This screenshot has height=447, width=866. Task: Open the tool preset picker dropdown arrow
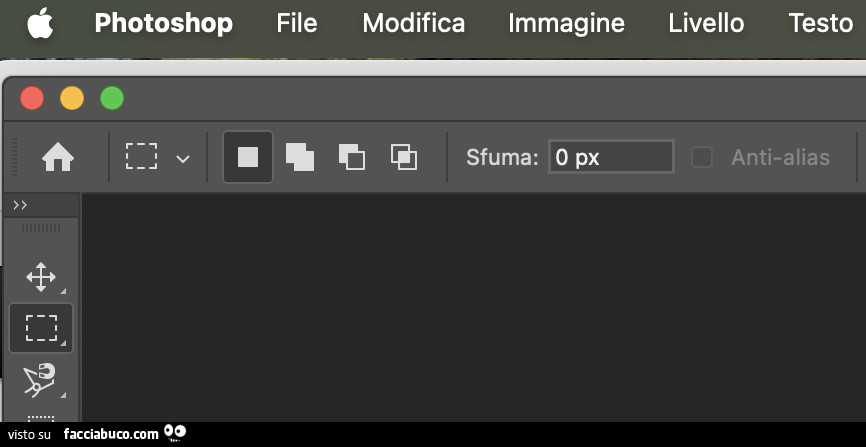(183, 158)
